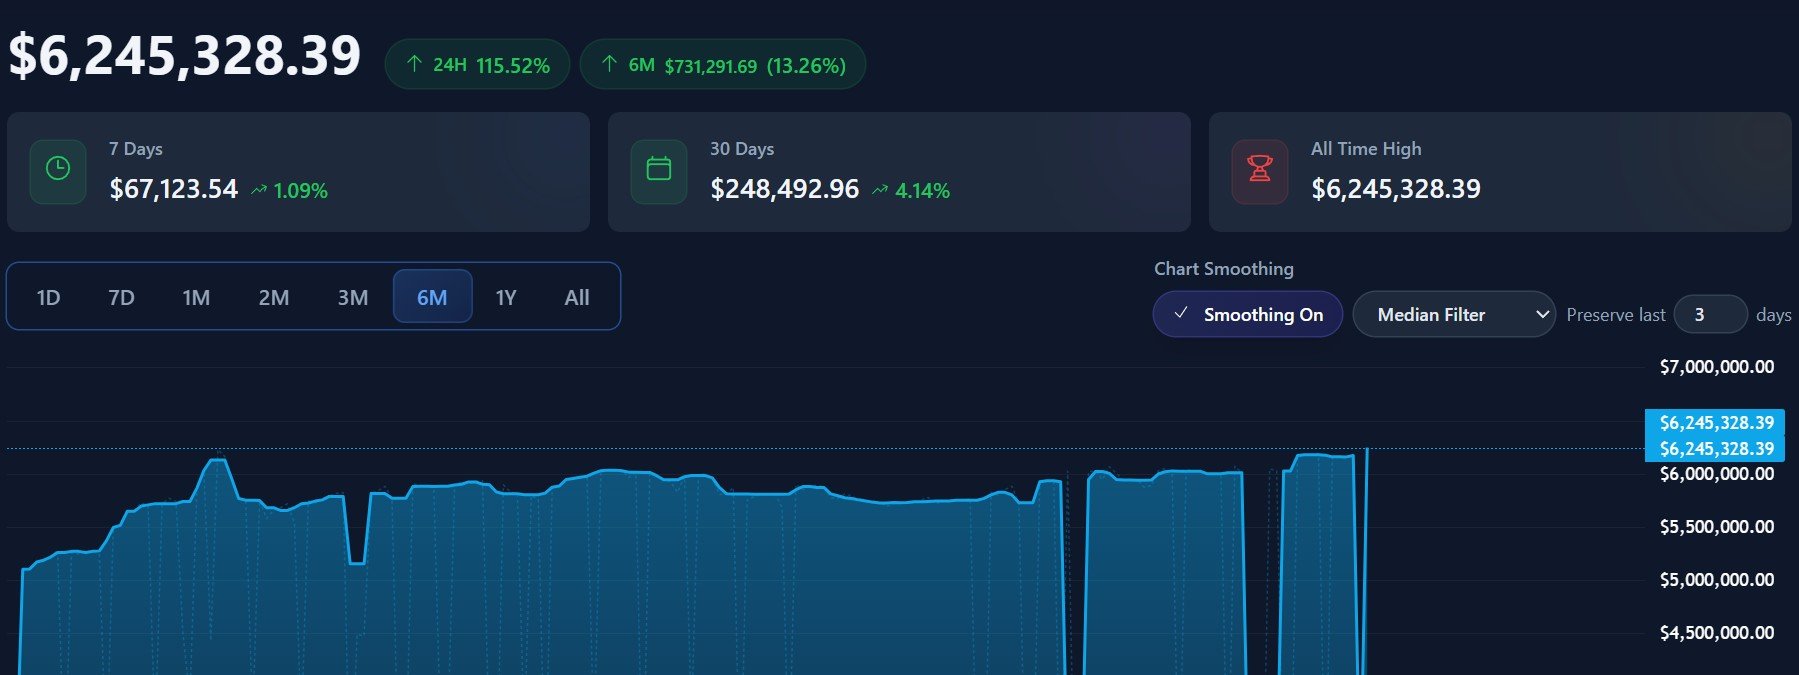Click the up arrow icon beside 6M badge
This screenshot has height=675, width=1799.
pos(609,64)
